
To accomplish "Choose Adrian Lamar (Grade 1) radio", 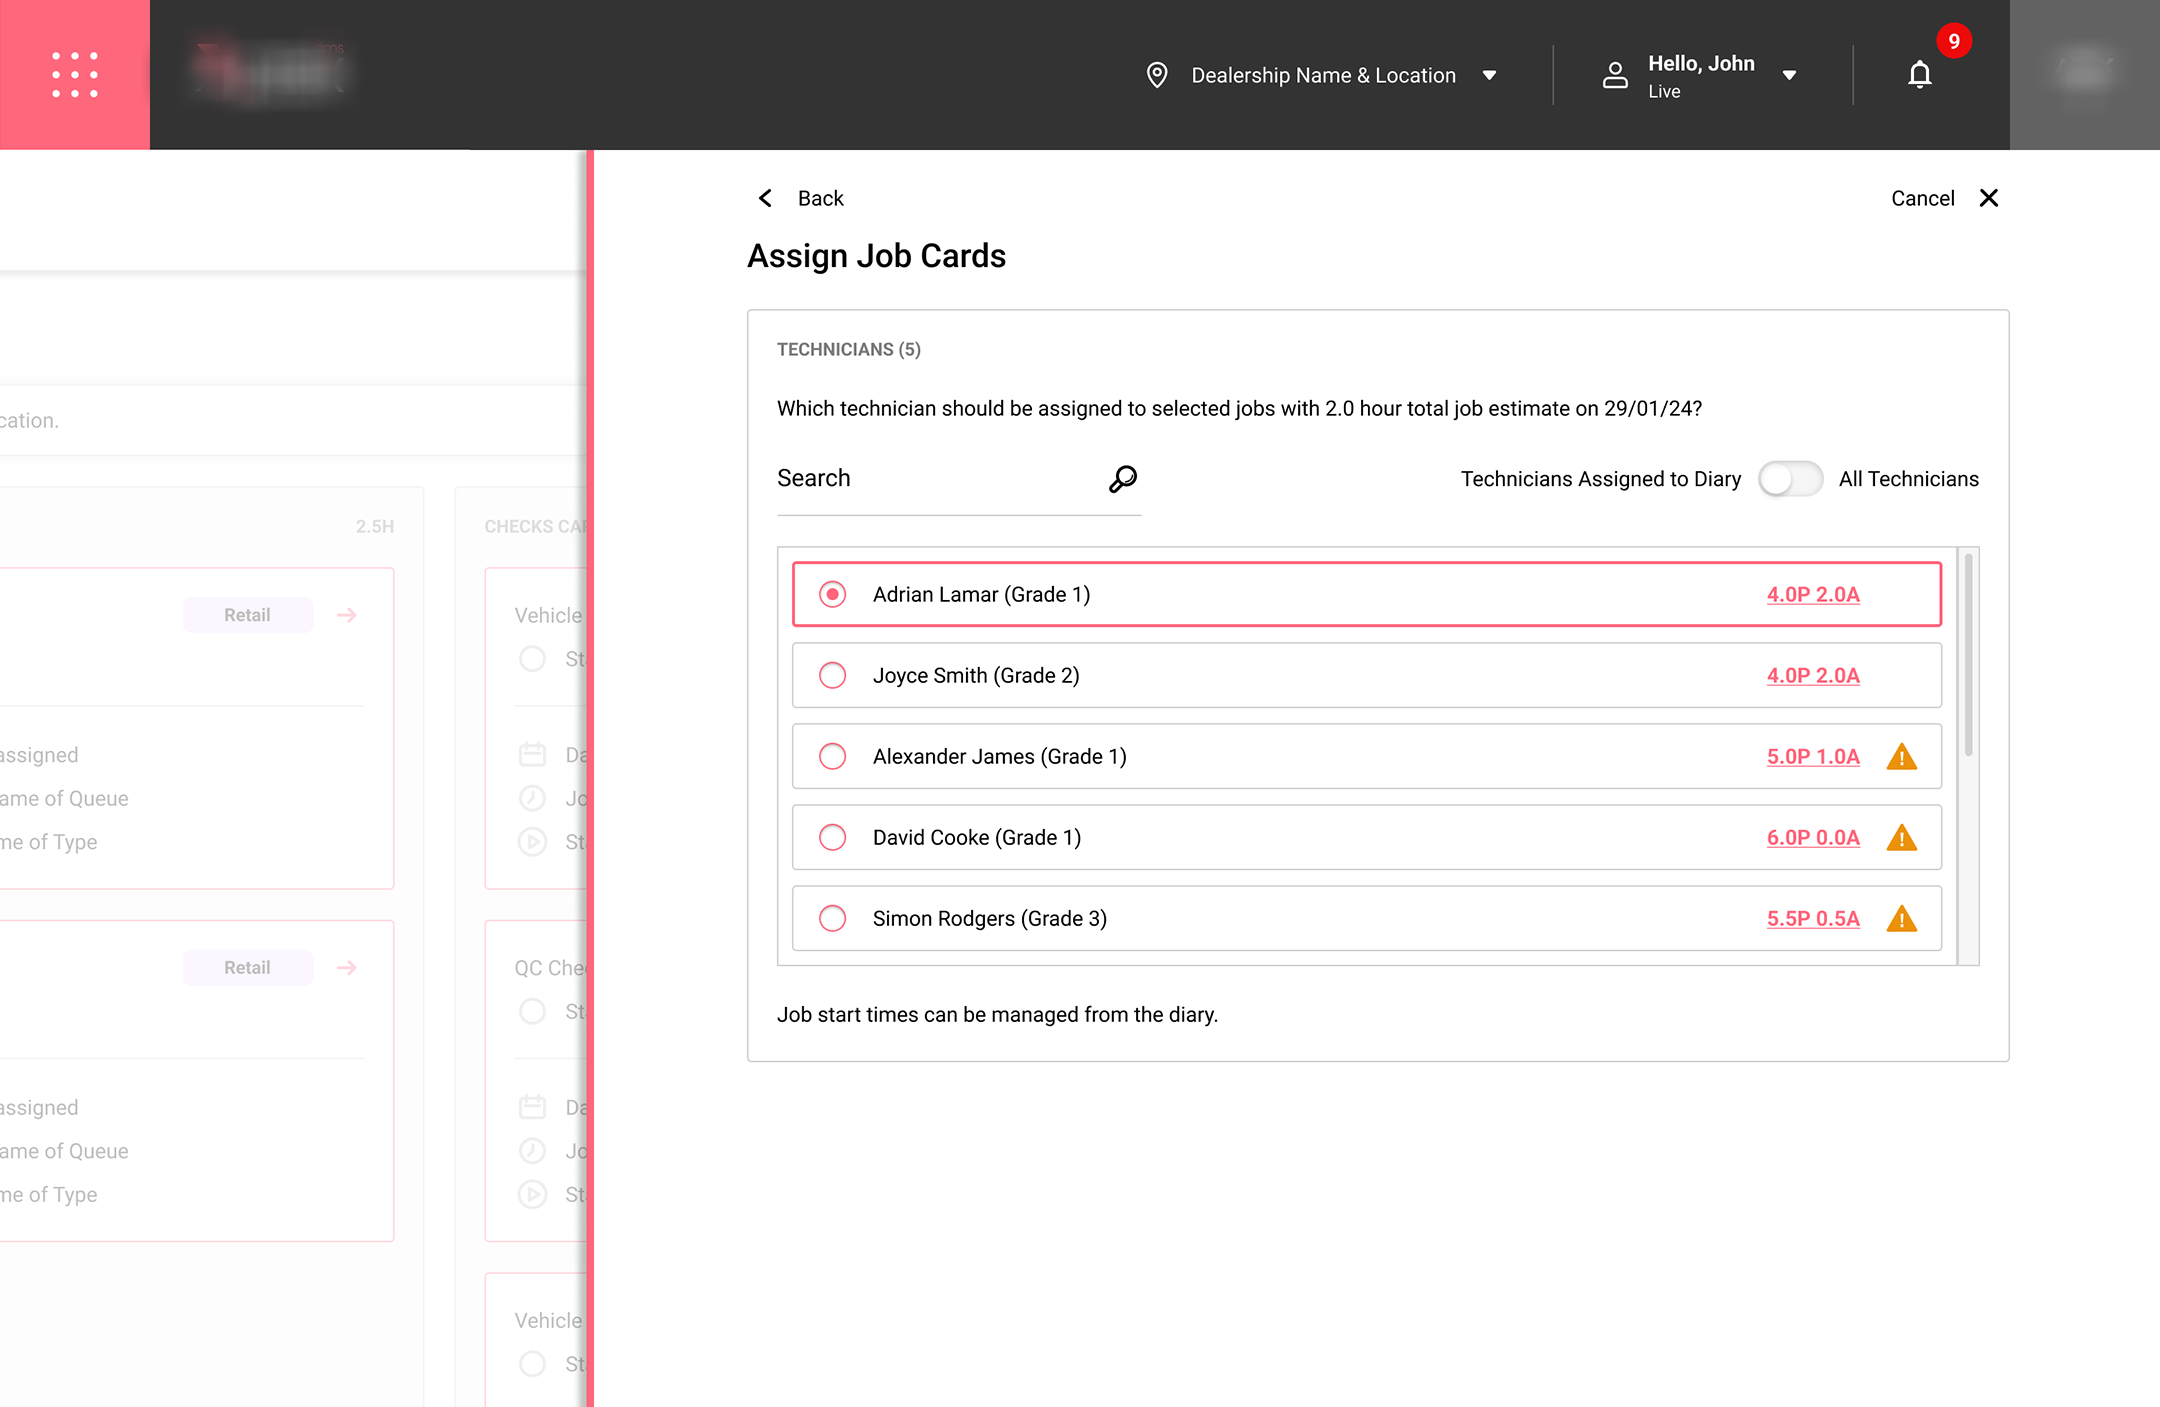I will pyautogui.click(x=832, y=595).
